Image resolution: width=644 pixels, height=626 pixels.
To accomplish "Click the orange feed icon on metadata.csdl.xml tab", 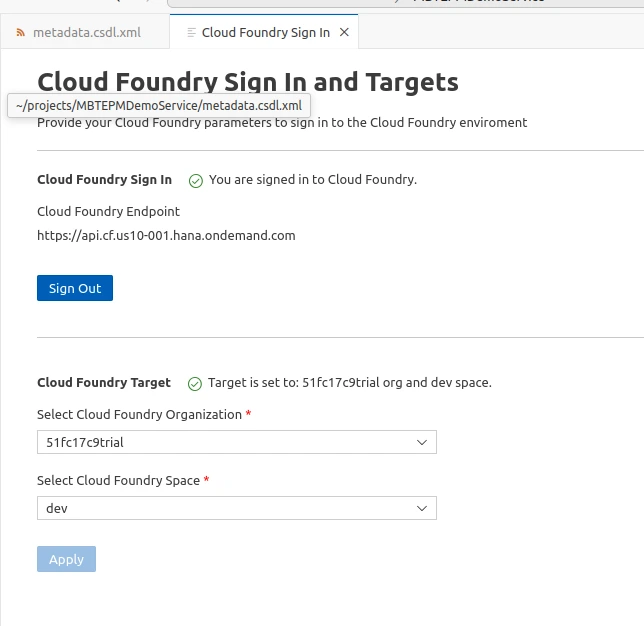I will click(x=21, y=32).
